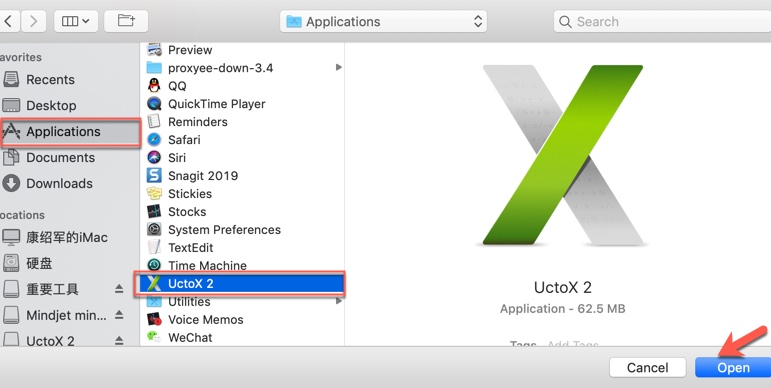Select Preview file name
This screenshot has height=388, width=771.
(190, 50)
